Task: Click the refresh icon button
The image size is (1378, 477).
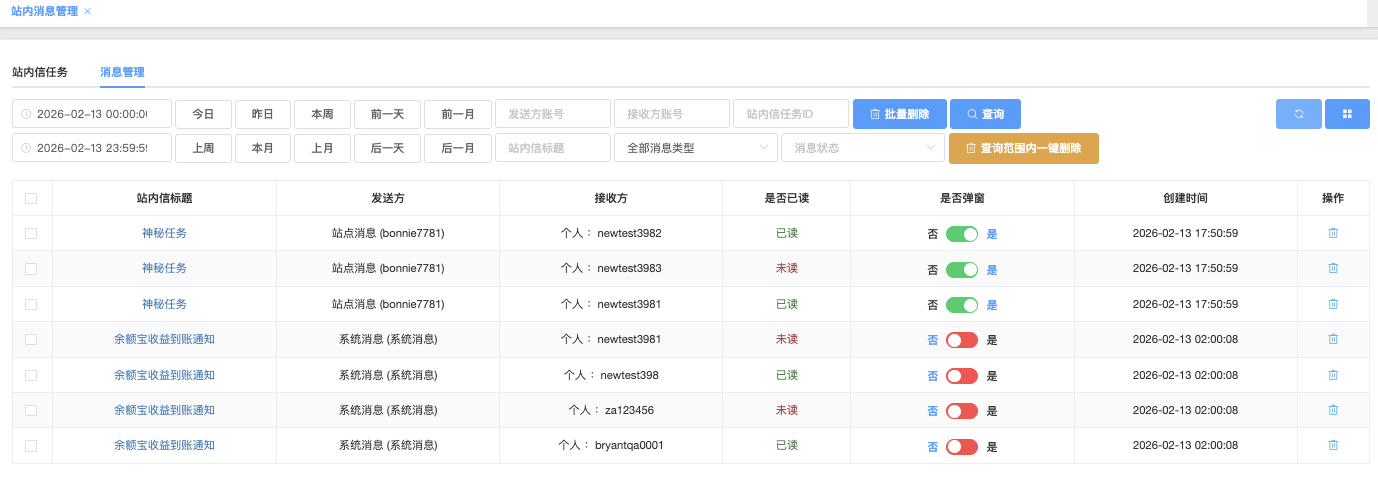Action: pyautogui.click(x=1298, y=114)
